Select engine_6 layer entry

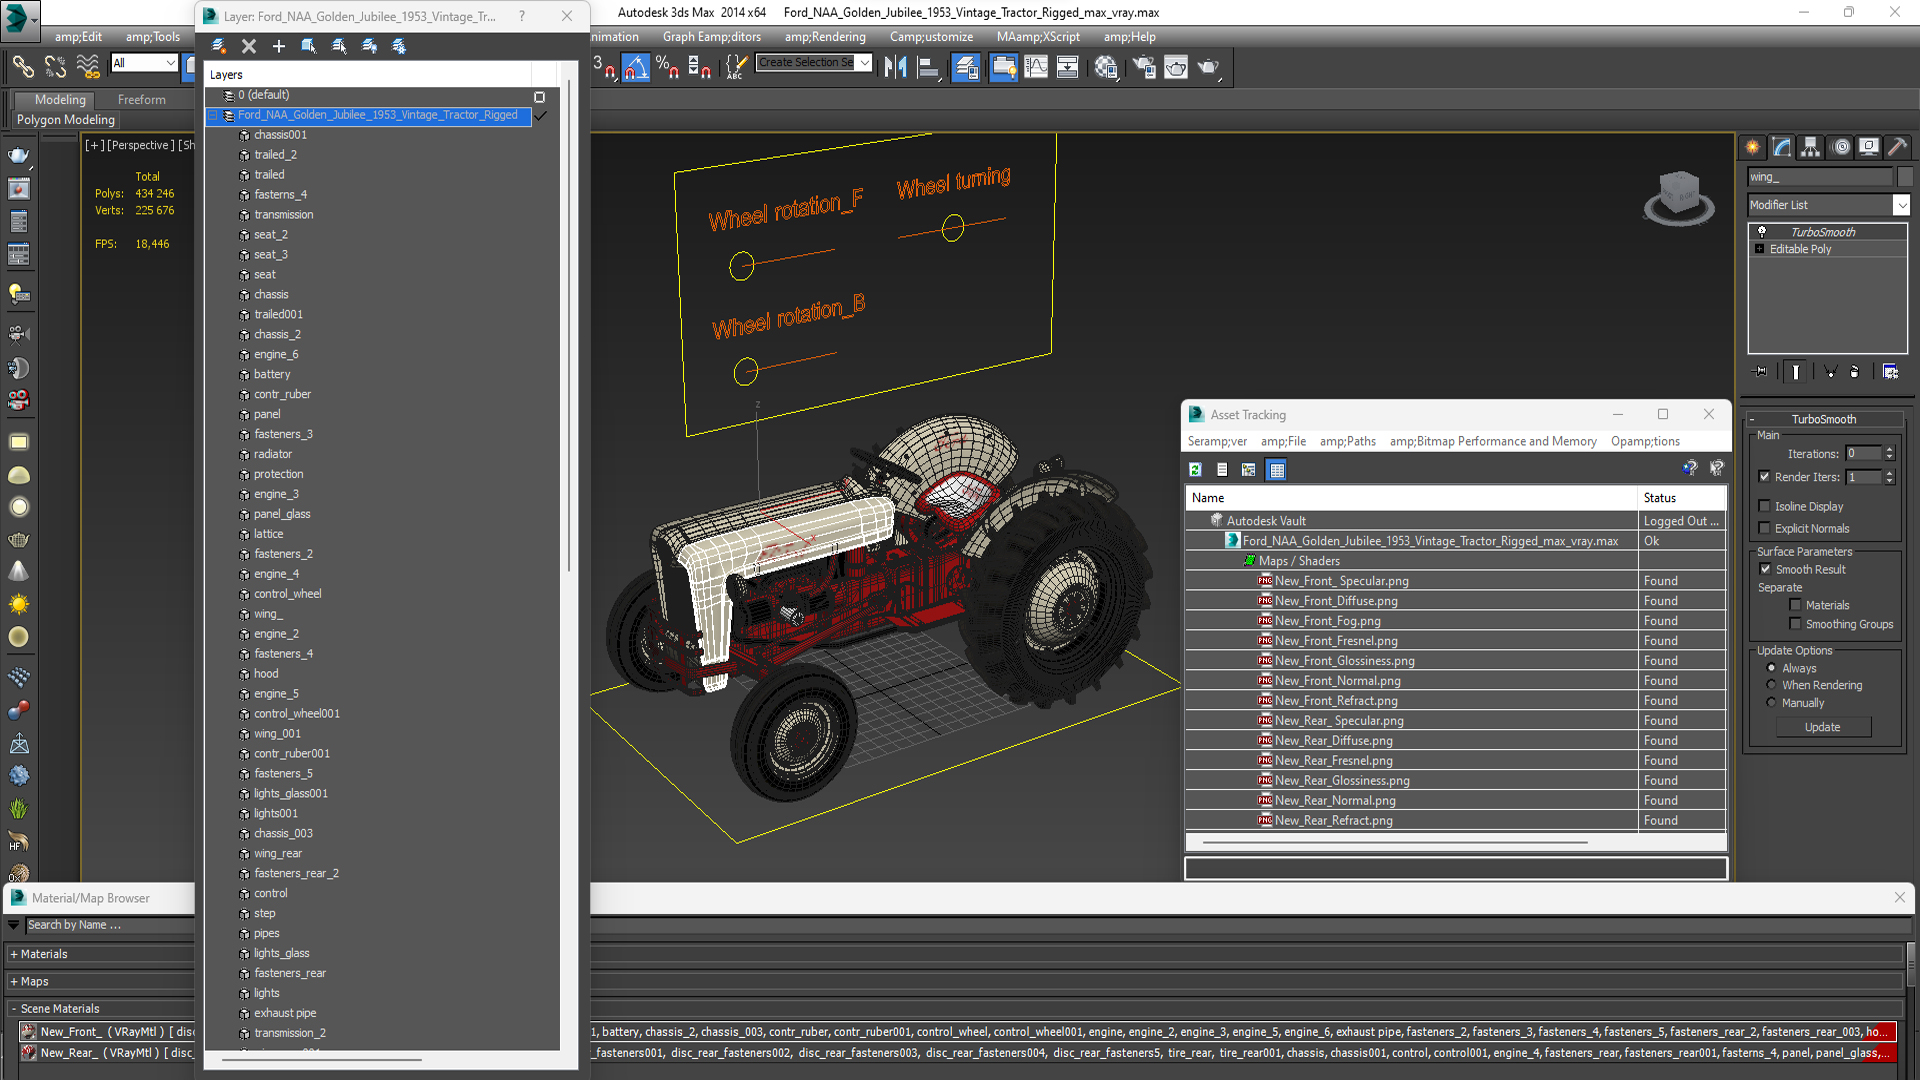tap(276, 355)
